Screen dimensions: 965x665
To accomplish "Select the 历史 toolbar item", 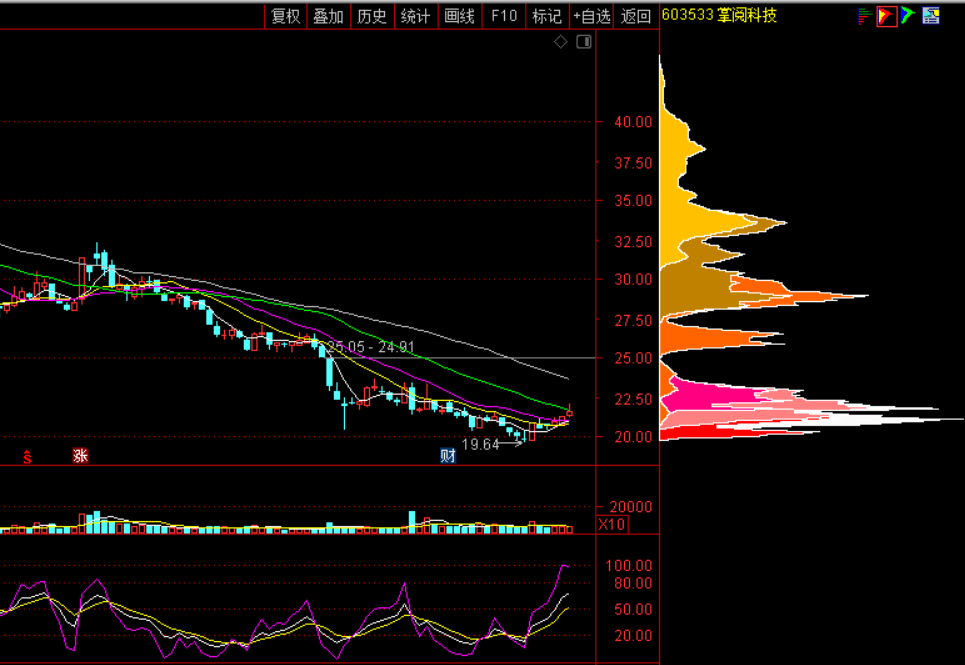I will pyautogui.click(x=372, y=16).
